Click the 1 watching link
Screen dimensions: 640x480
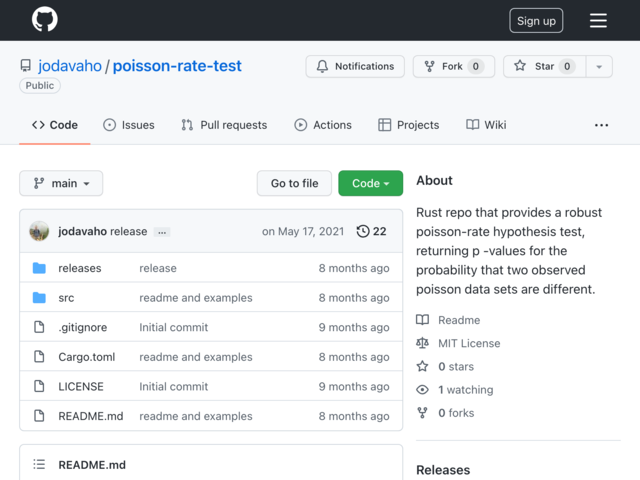466,390
